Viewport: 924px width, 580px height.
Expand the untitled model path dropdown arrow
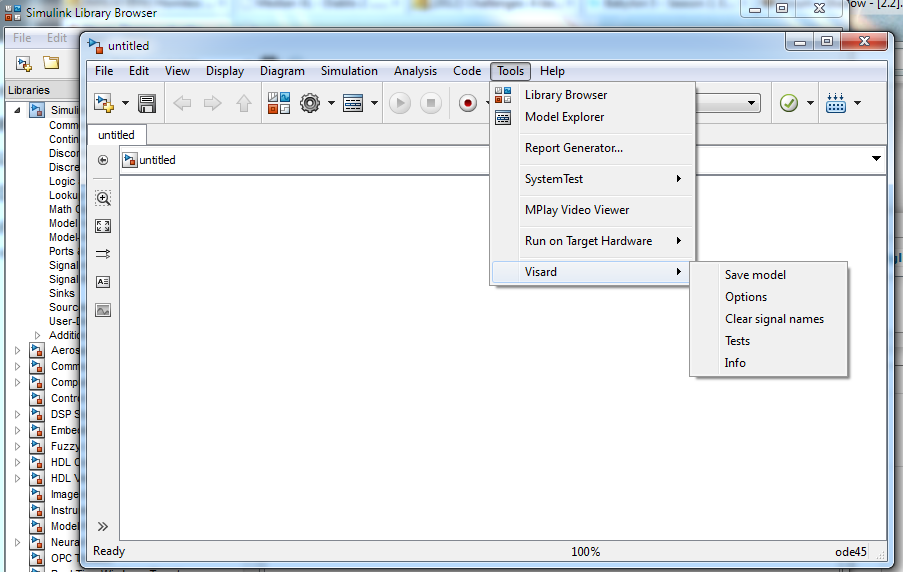[x=876, y=159]
